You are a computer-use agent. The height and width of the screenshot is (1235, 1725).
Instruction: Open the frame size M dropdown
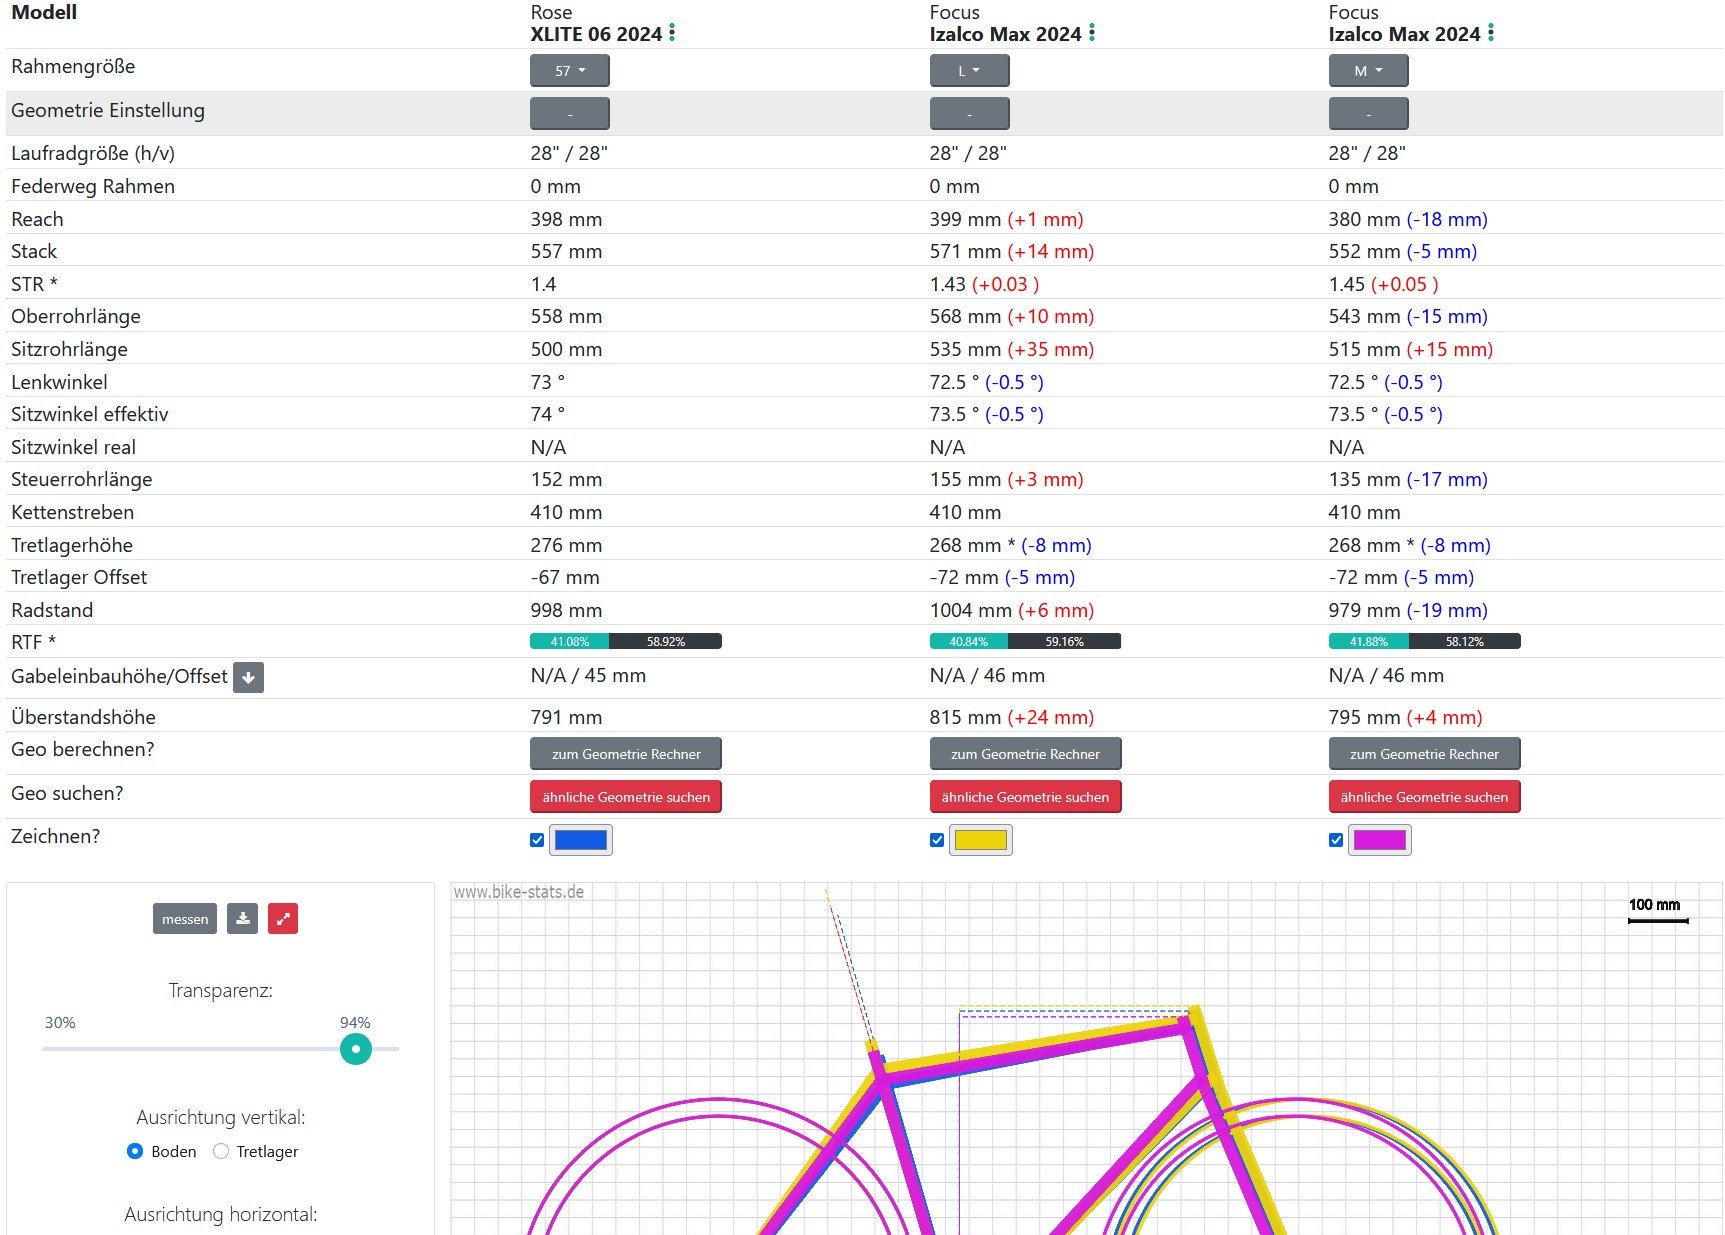(x=1368, y=71)
